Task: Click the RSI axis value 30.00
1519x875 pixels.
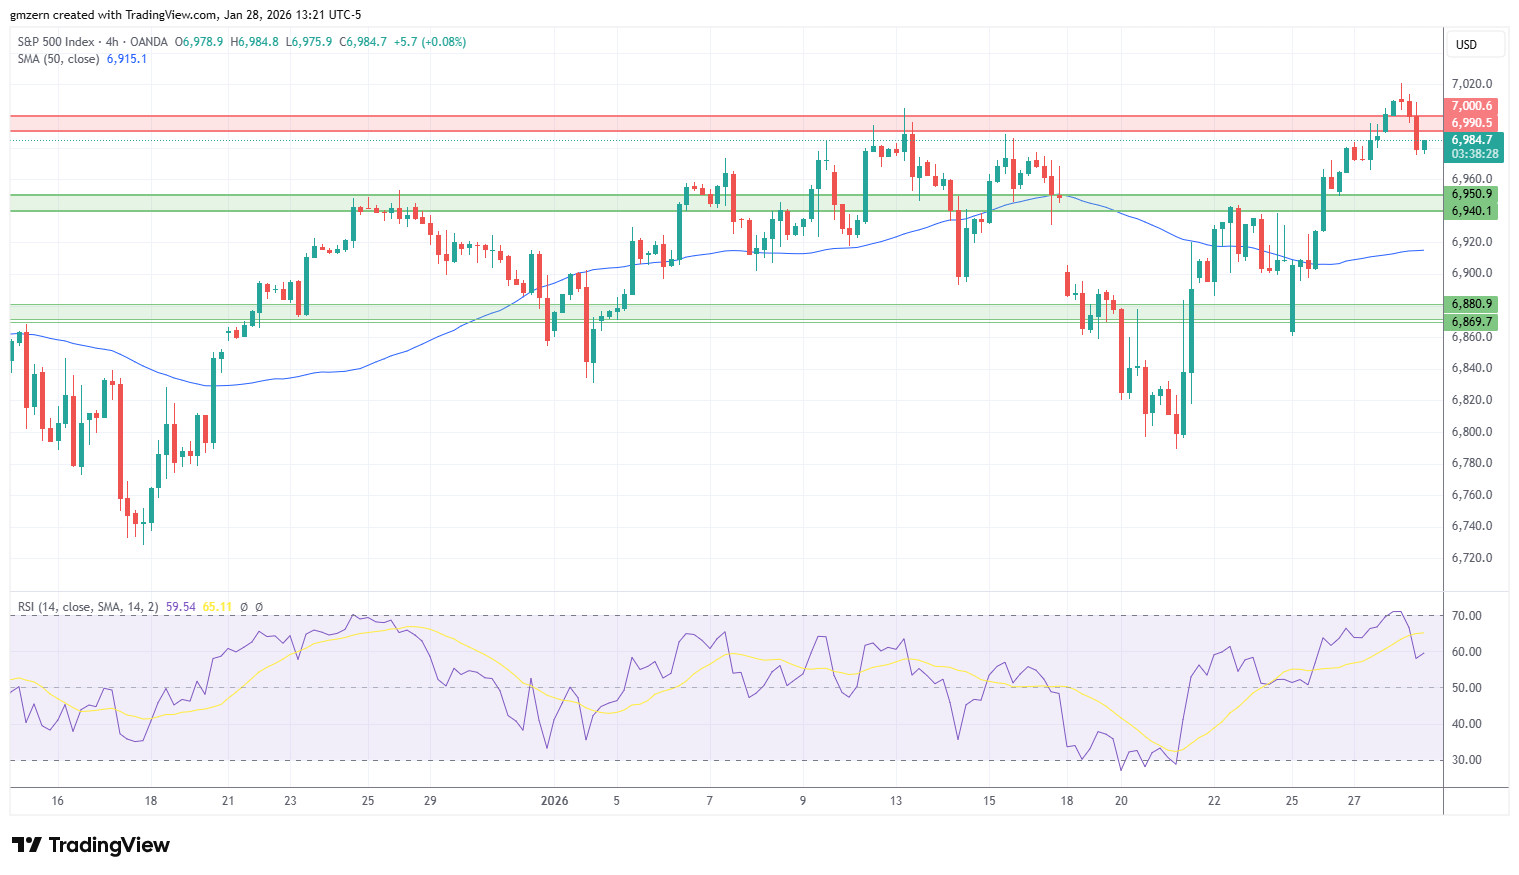Action: [x=1466, y=760]
